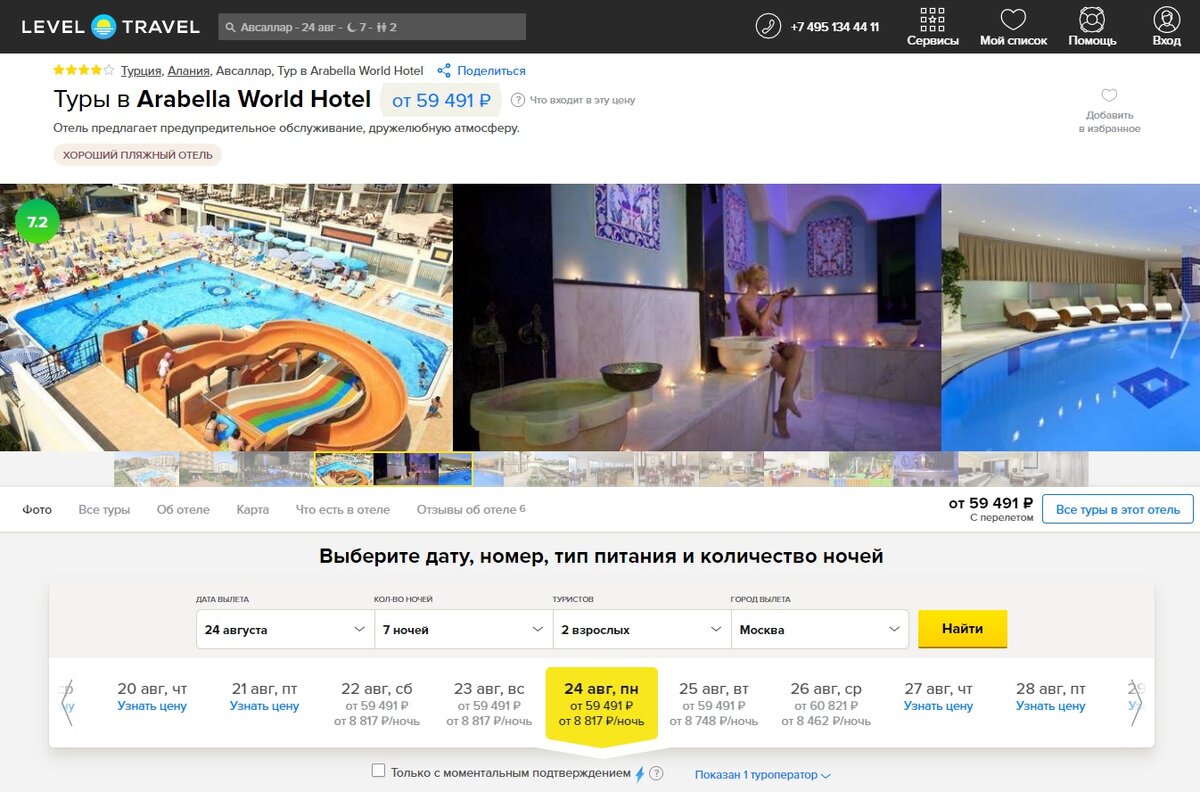Select the 25 авг, вт date
1200x792 pixels.
coord(714,704)
